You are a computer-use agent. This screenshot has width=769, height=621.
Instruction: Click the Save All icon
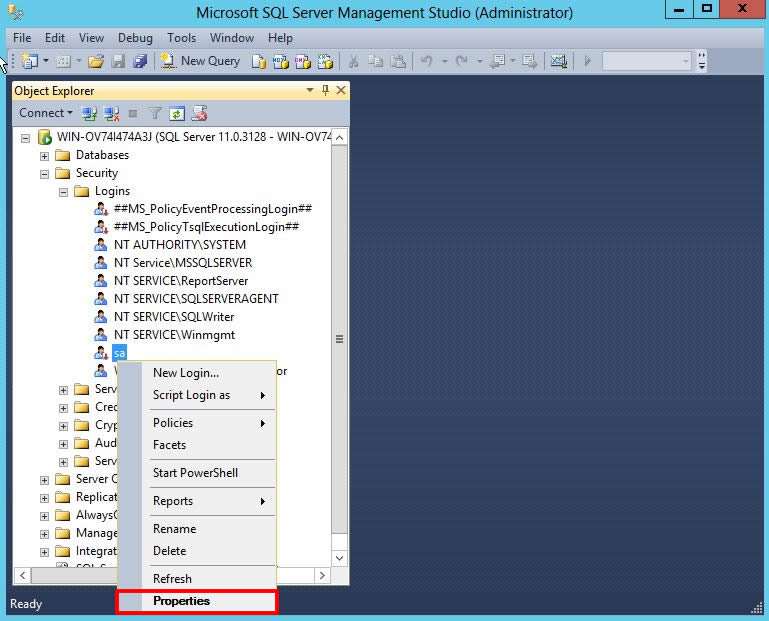point(140,61)
